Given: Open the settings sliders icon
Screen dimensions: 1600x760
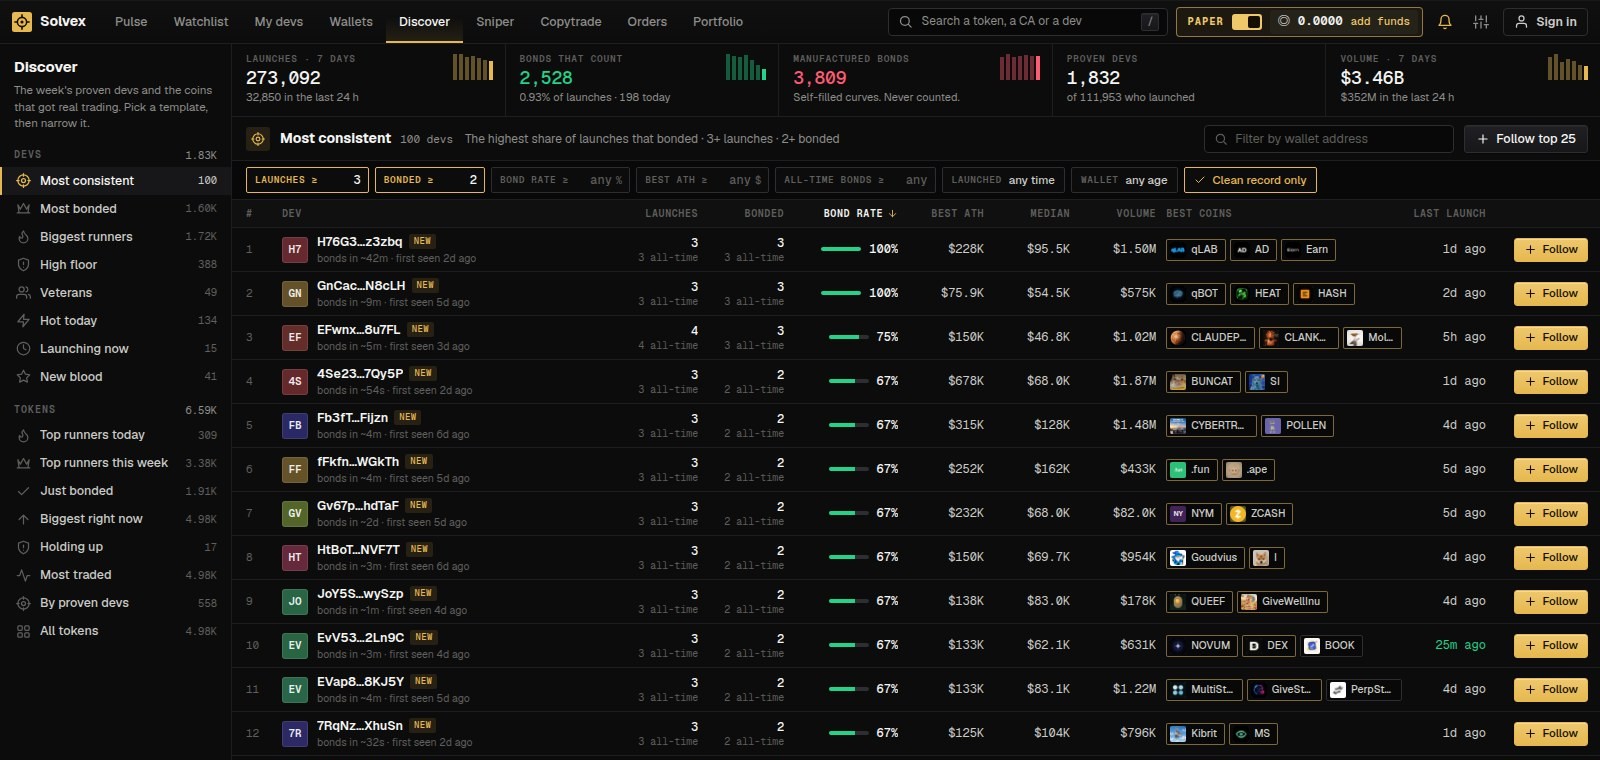Looking at the screenshot, I should (x=1481, y=21).
